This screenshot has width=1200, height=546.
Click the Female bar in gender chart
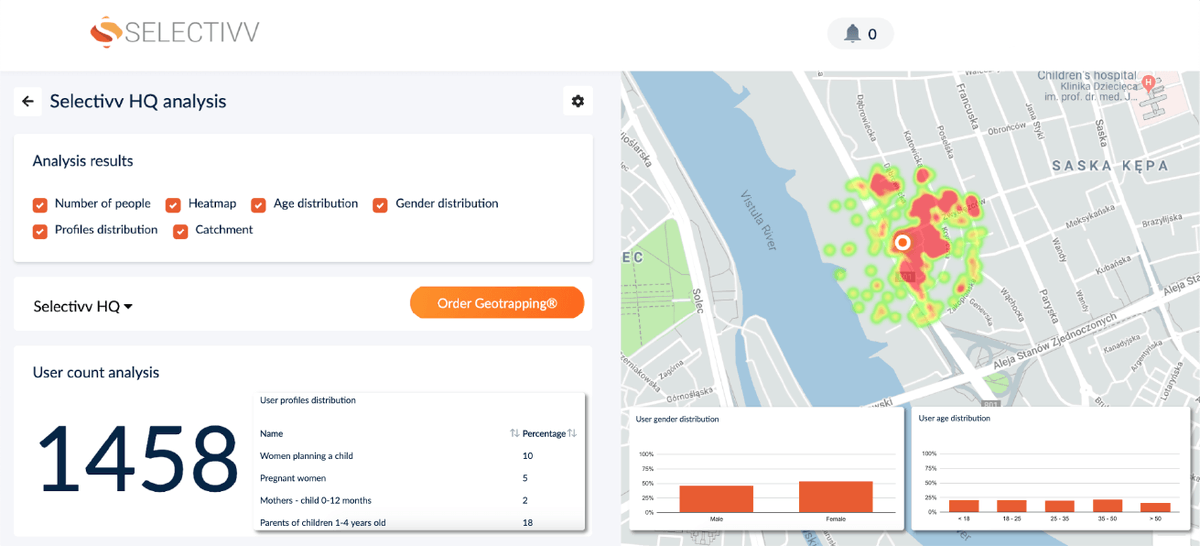[x=836, y=496]
